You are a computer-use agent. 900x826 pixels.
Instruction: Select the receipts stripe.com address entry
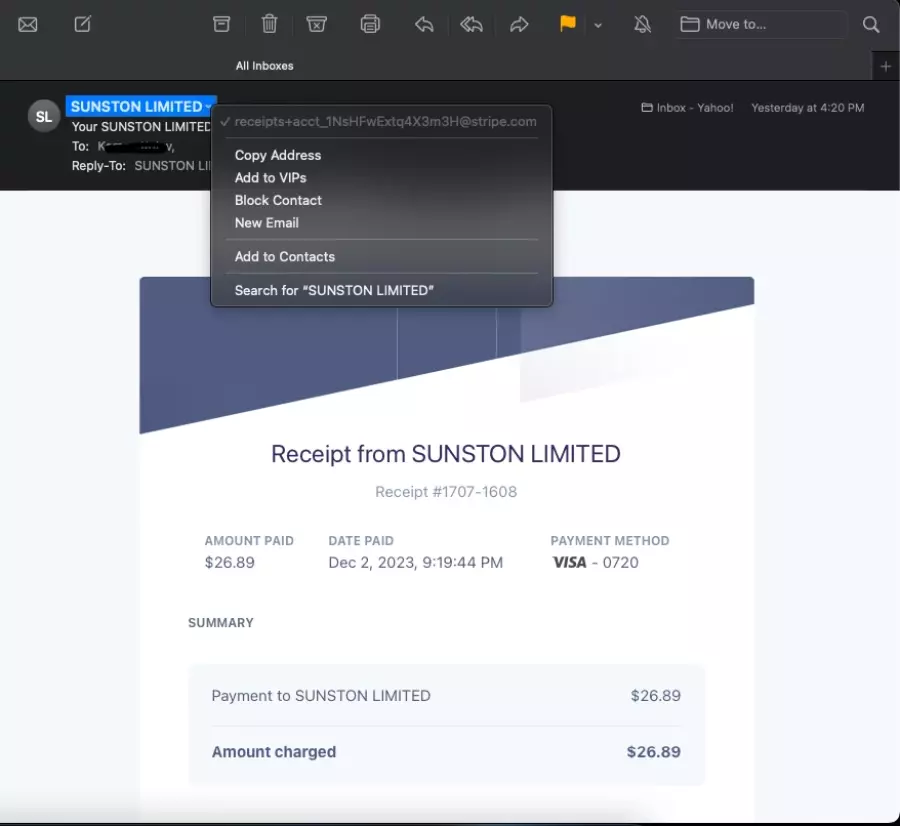382,122
